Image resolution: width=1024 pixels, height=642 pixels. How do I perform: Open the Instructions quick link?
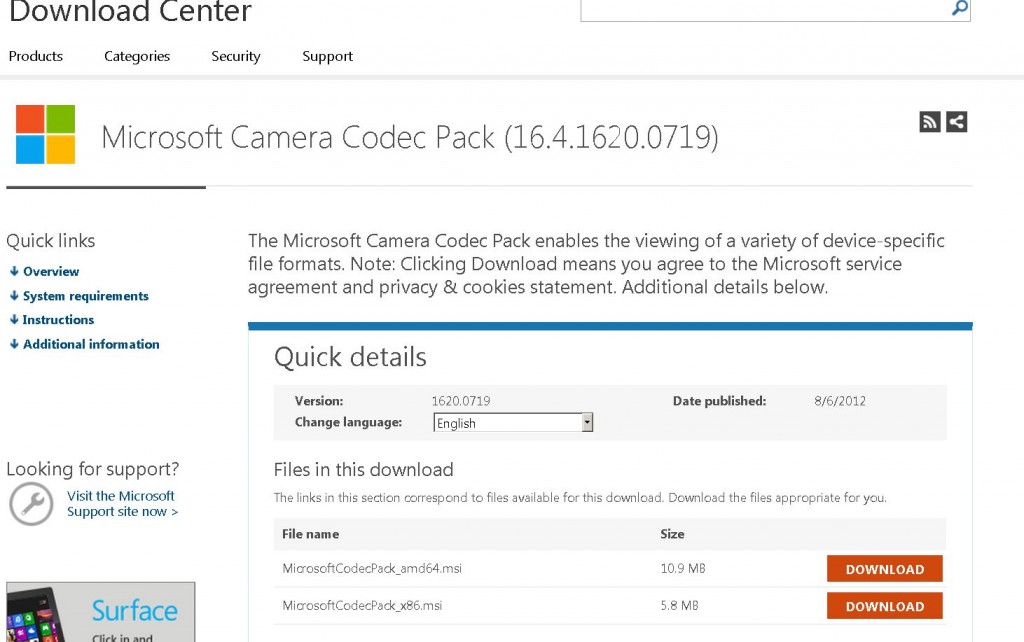point(58,319)
